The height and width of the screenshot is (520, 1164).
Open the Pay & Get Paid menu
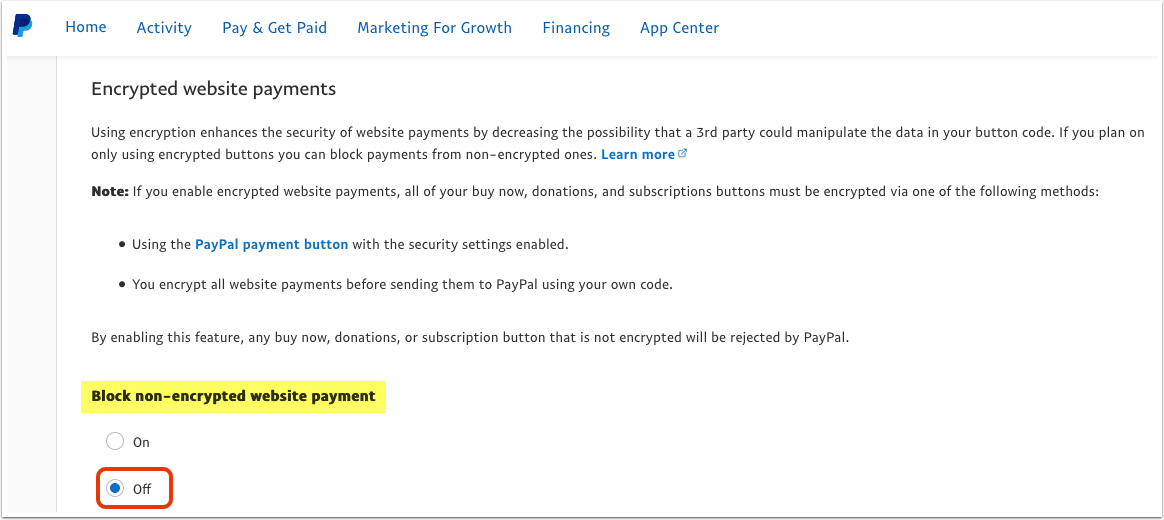coord(275,28)
